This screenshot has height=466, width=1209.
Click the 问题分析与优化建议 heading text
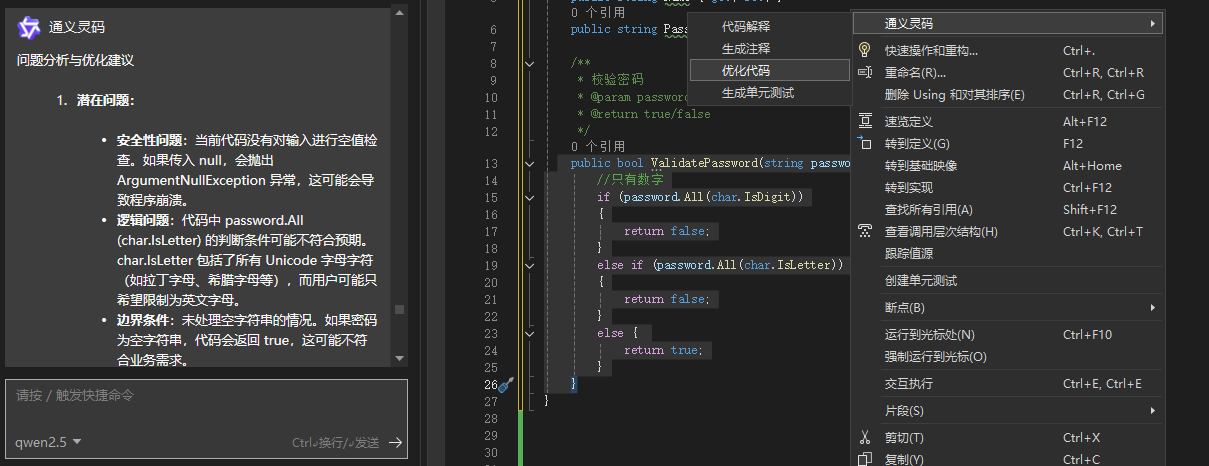(x=76, y=60)
